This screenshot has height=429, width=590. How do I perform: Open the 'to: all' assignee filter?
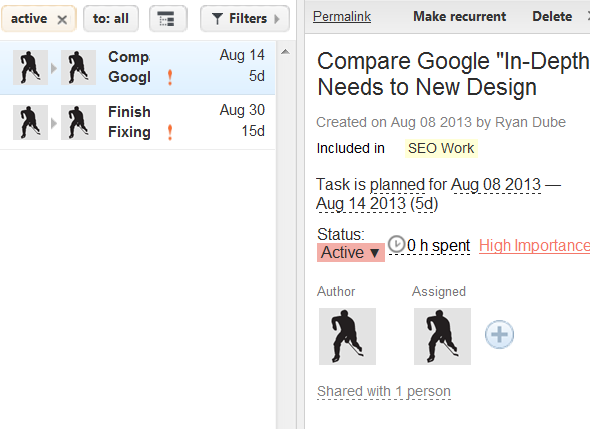pyautogui.click(x=111, y=18)
